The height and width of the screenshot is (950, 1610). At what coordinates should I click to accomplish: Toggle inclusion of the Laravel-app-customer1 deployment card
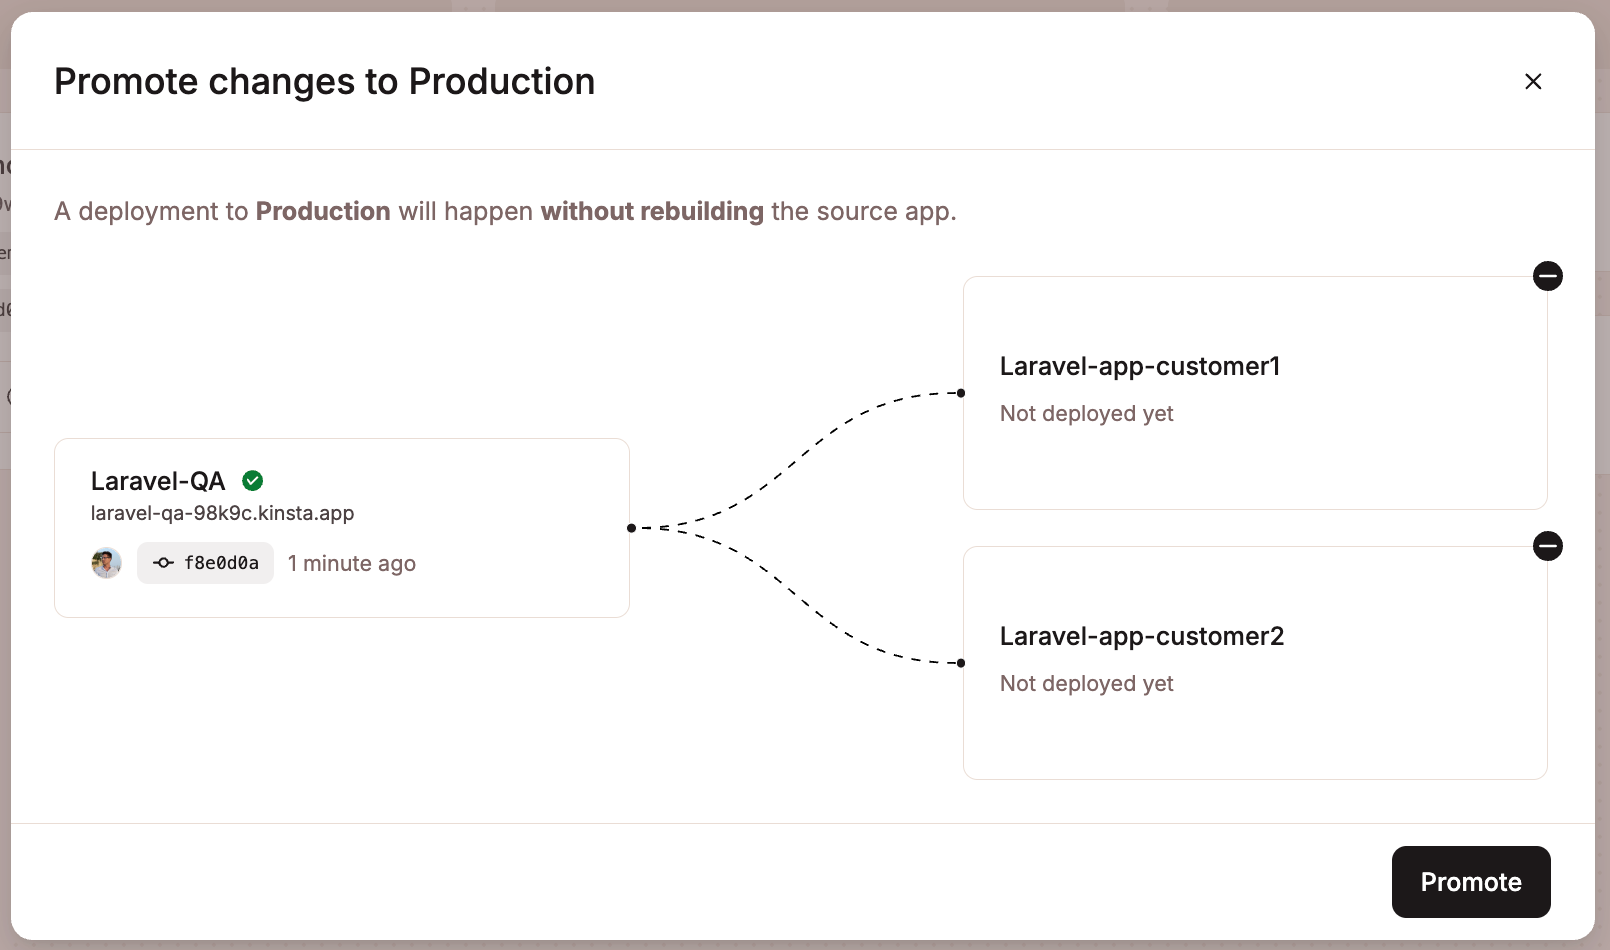1548,276
